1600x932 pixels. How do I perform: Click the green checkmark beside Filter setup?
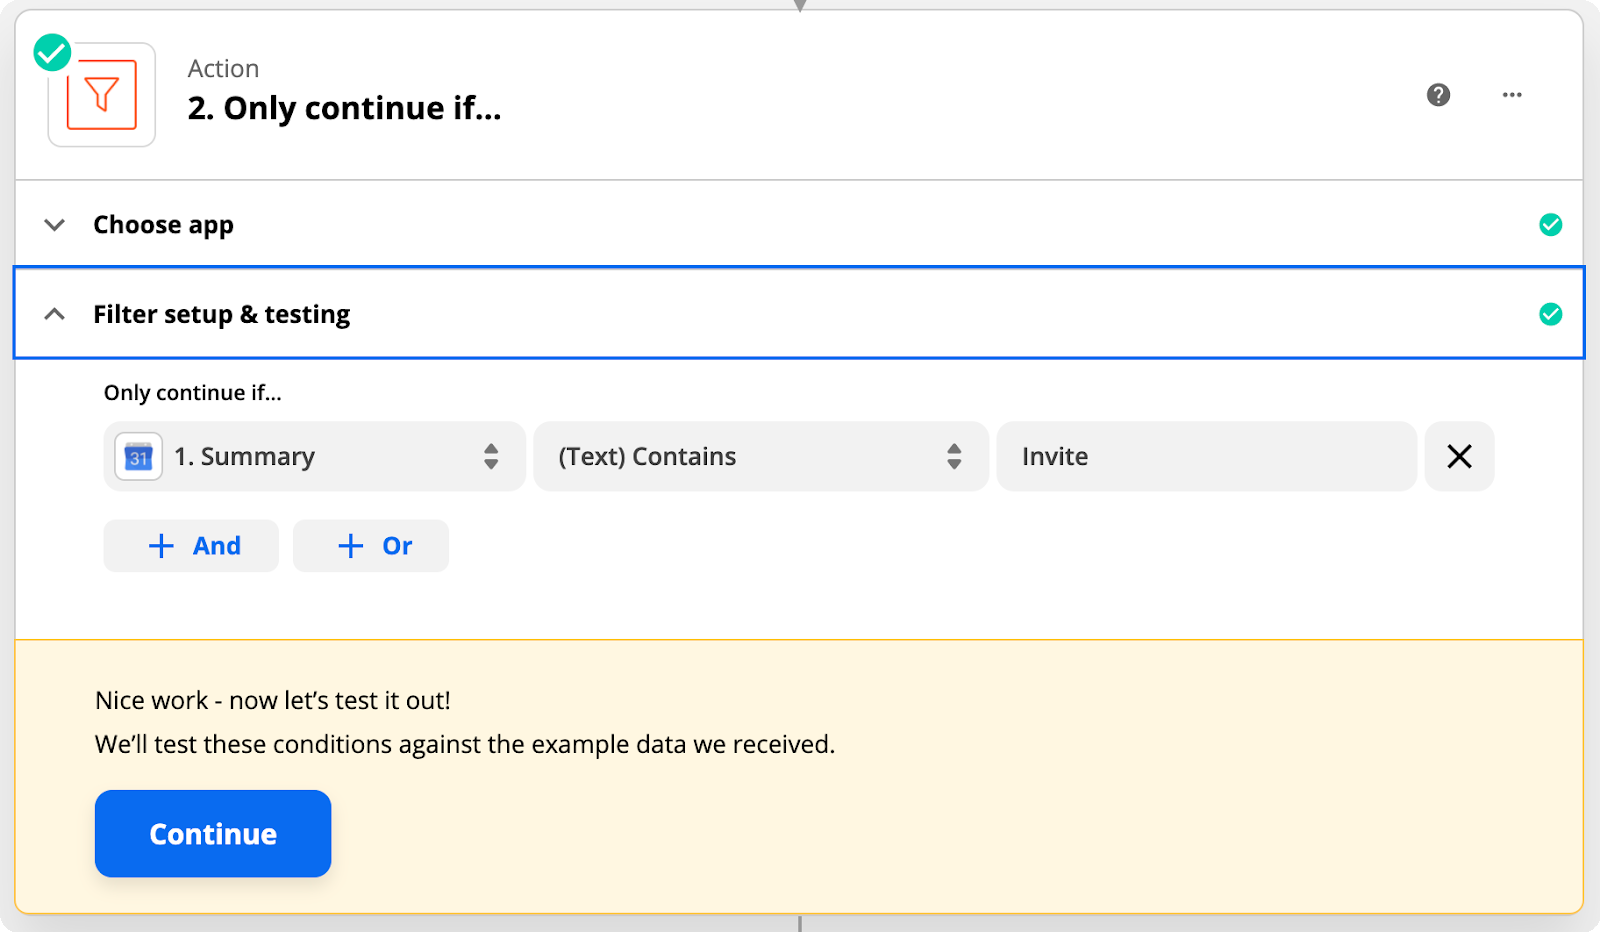click(1550, 315)
